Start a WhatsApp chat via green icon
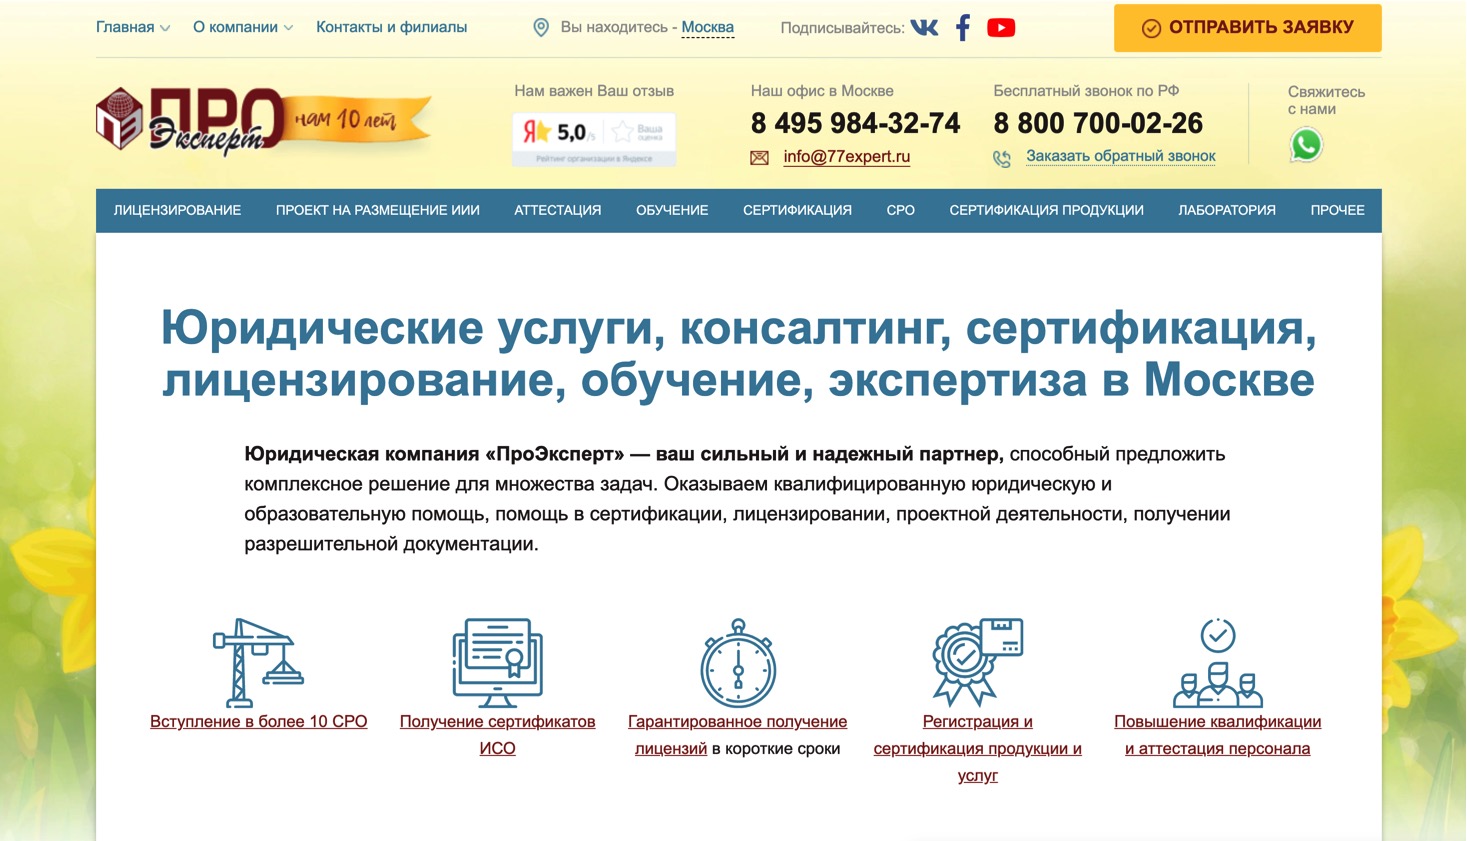 1307,145
